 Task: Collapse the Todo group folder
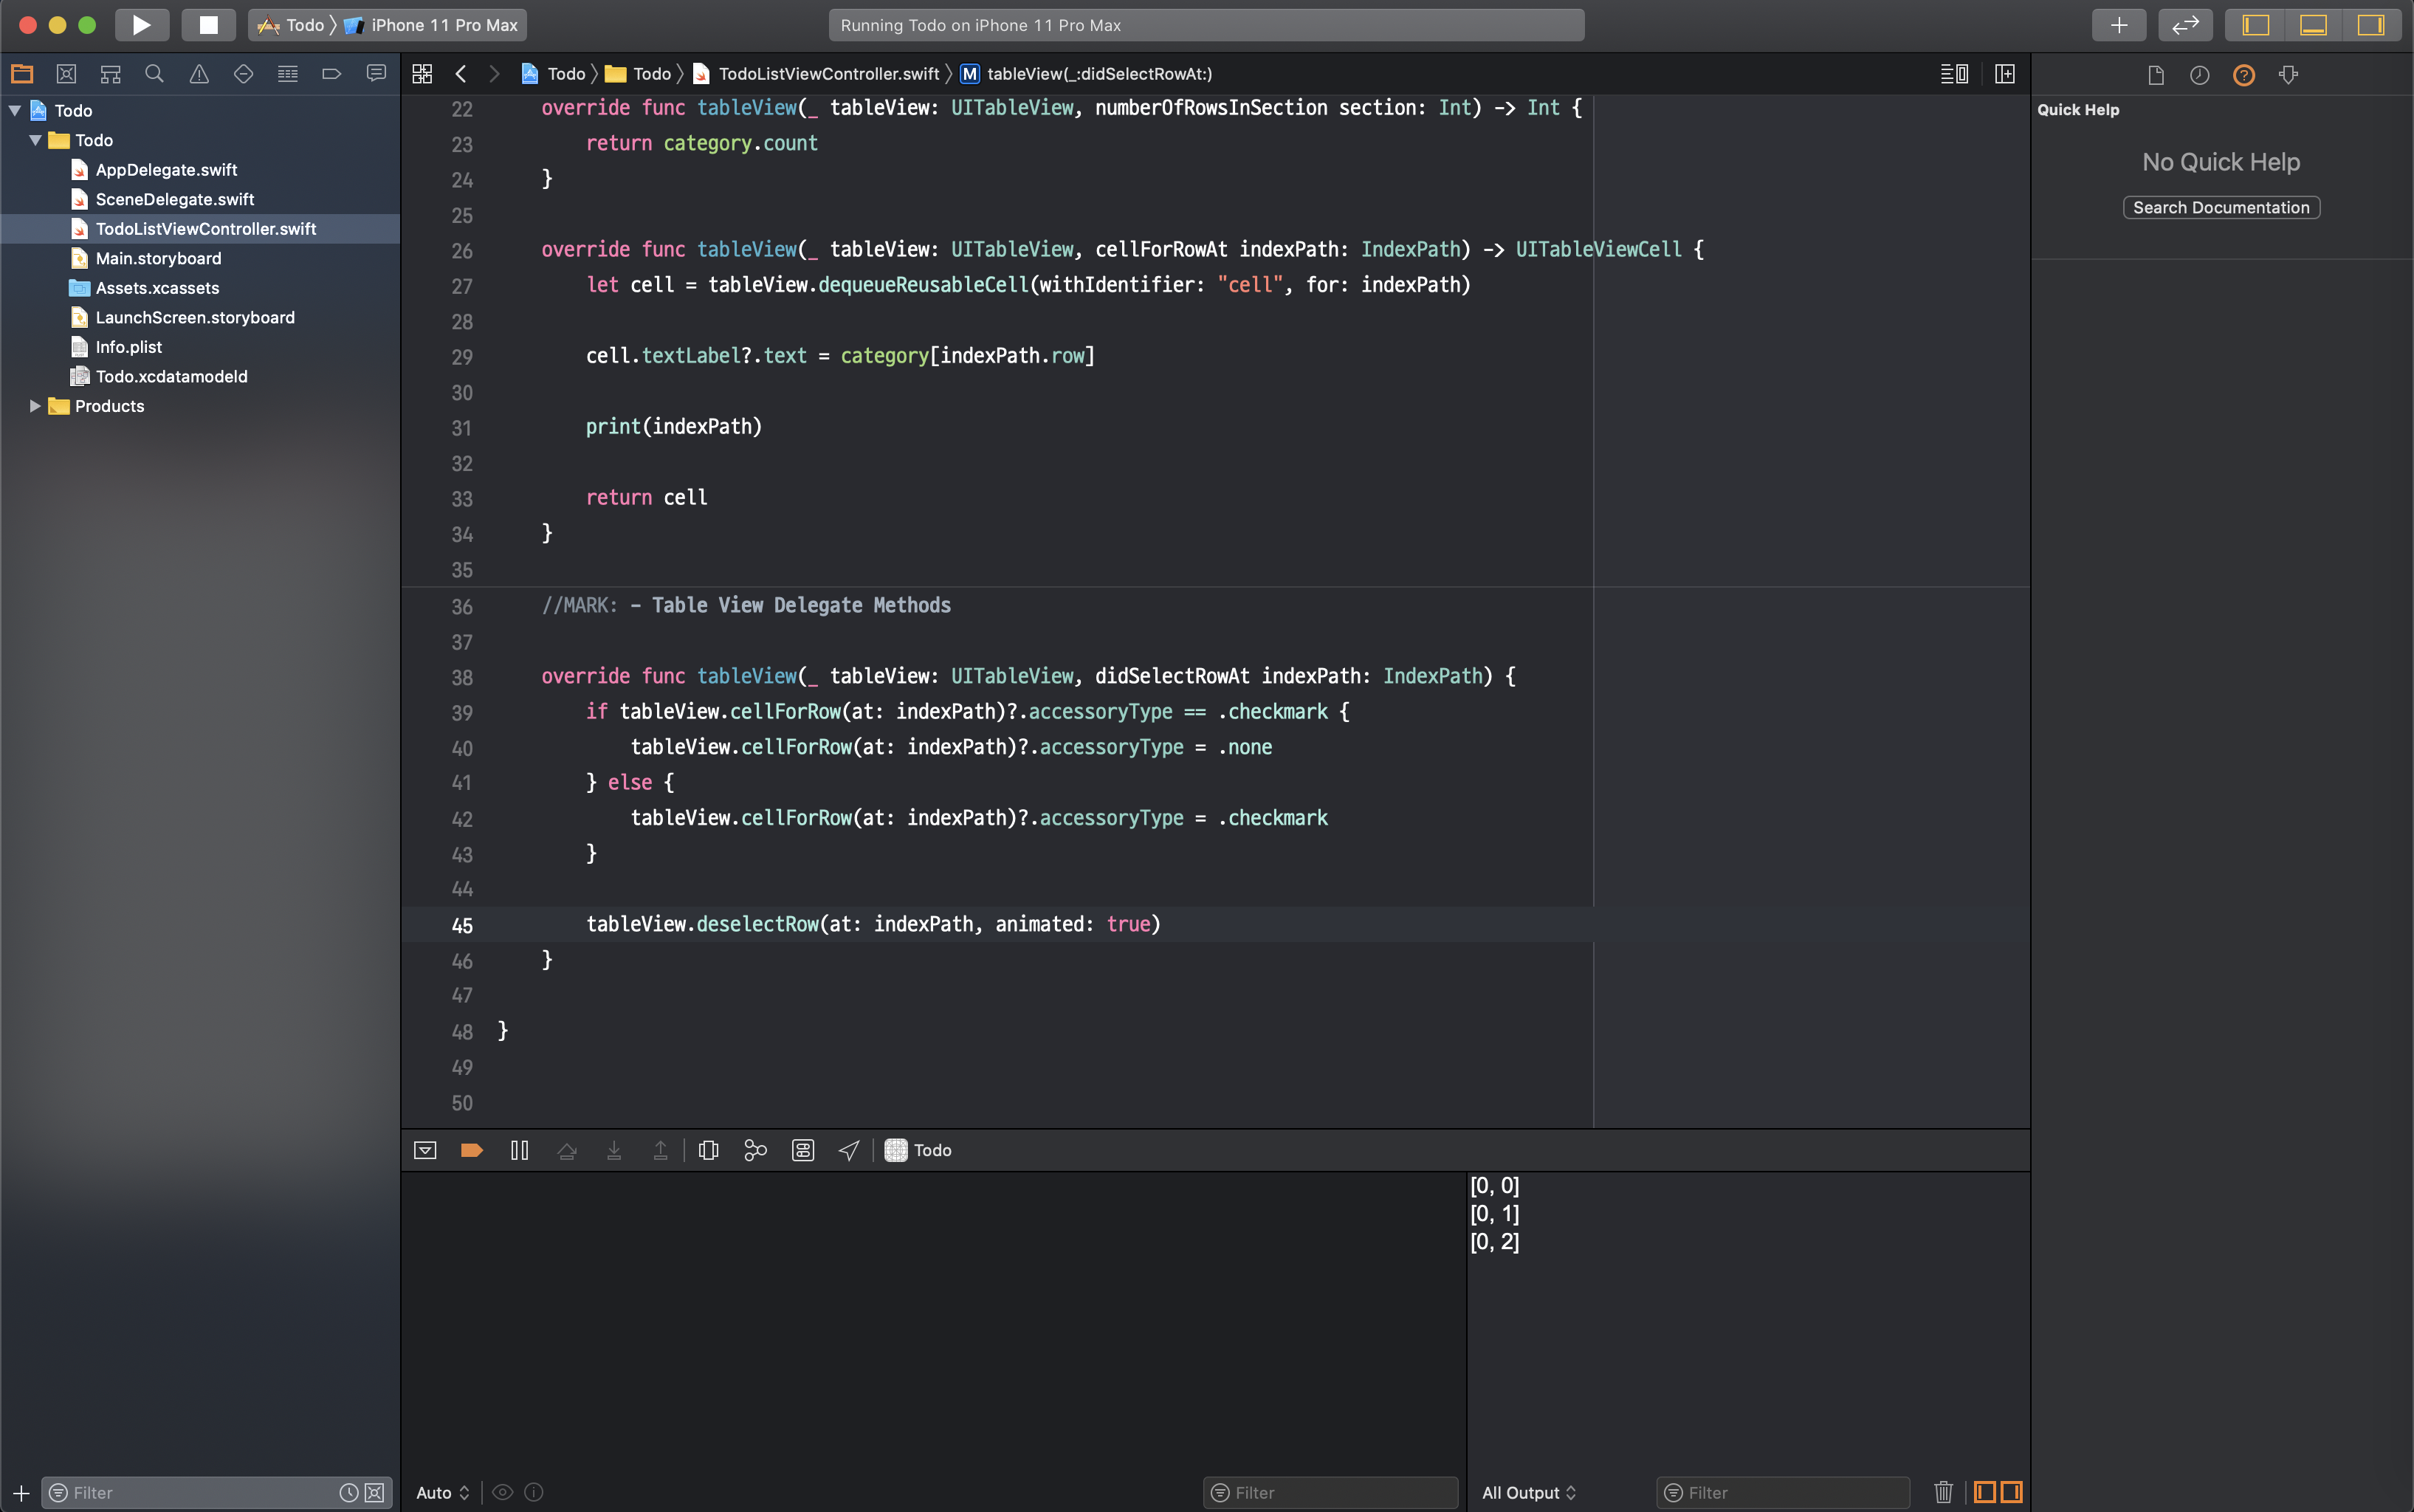(35, 140)
